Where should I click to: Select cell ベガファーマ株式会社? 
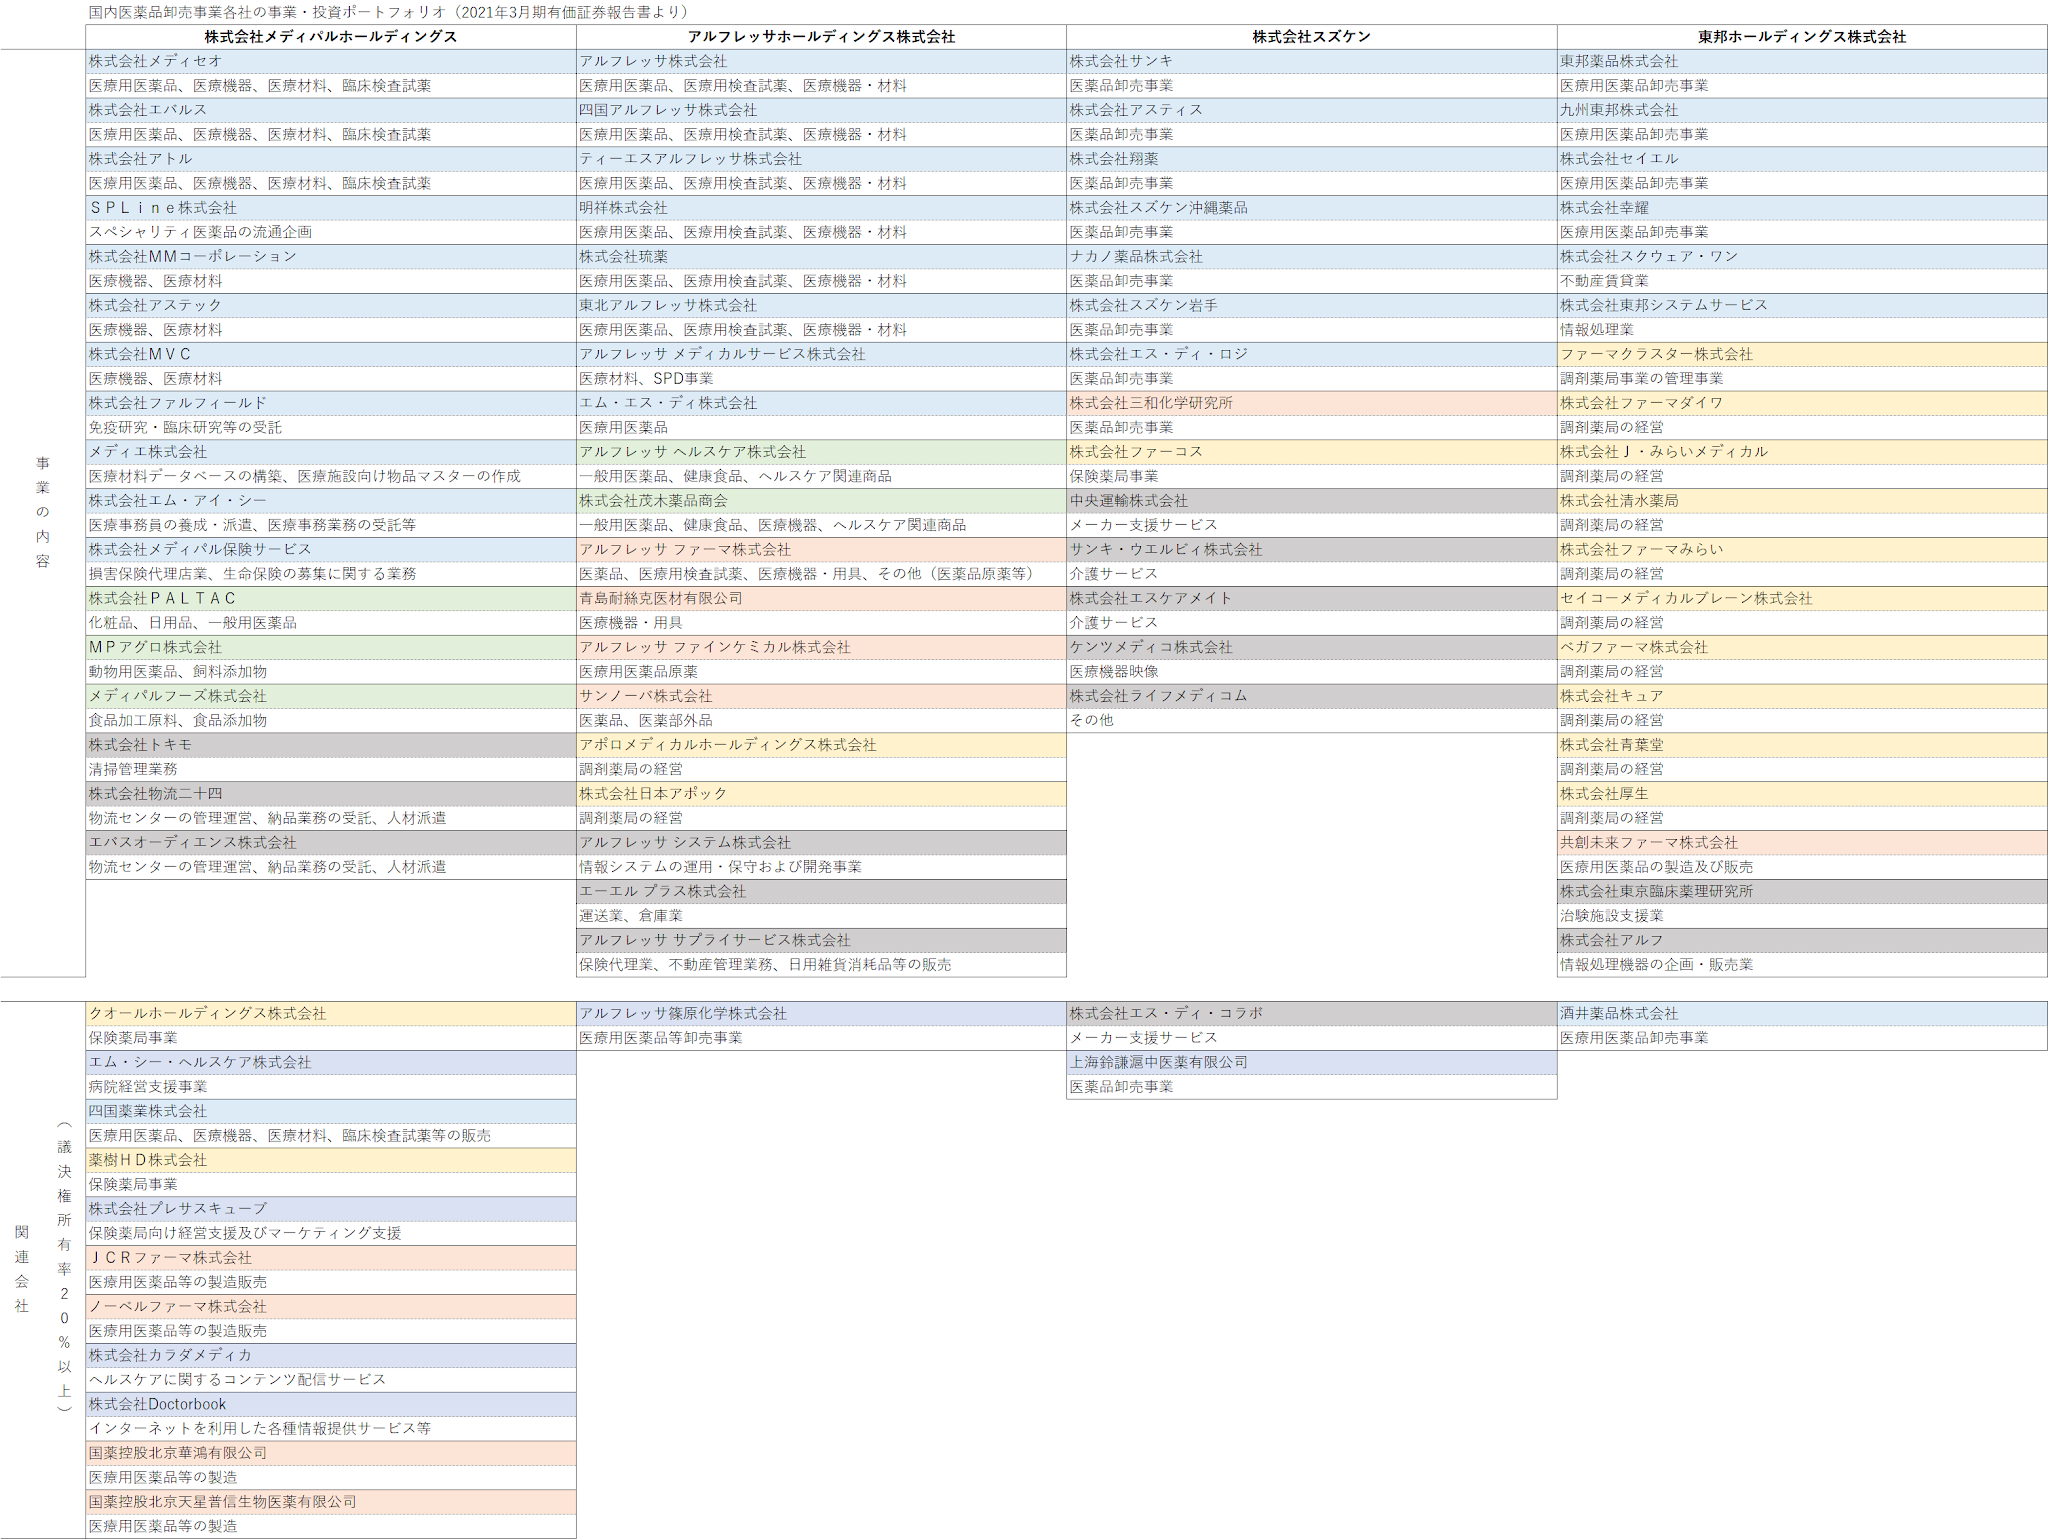coord(1802,647)
